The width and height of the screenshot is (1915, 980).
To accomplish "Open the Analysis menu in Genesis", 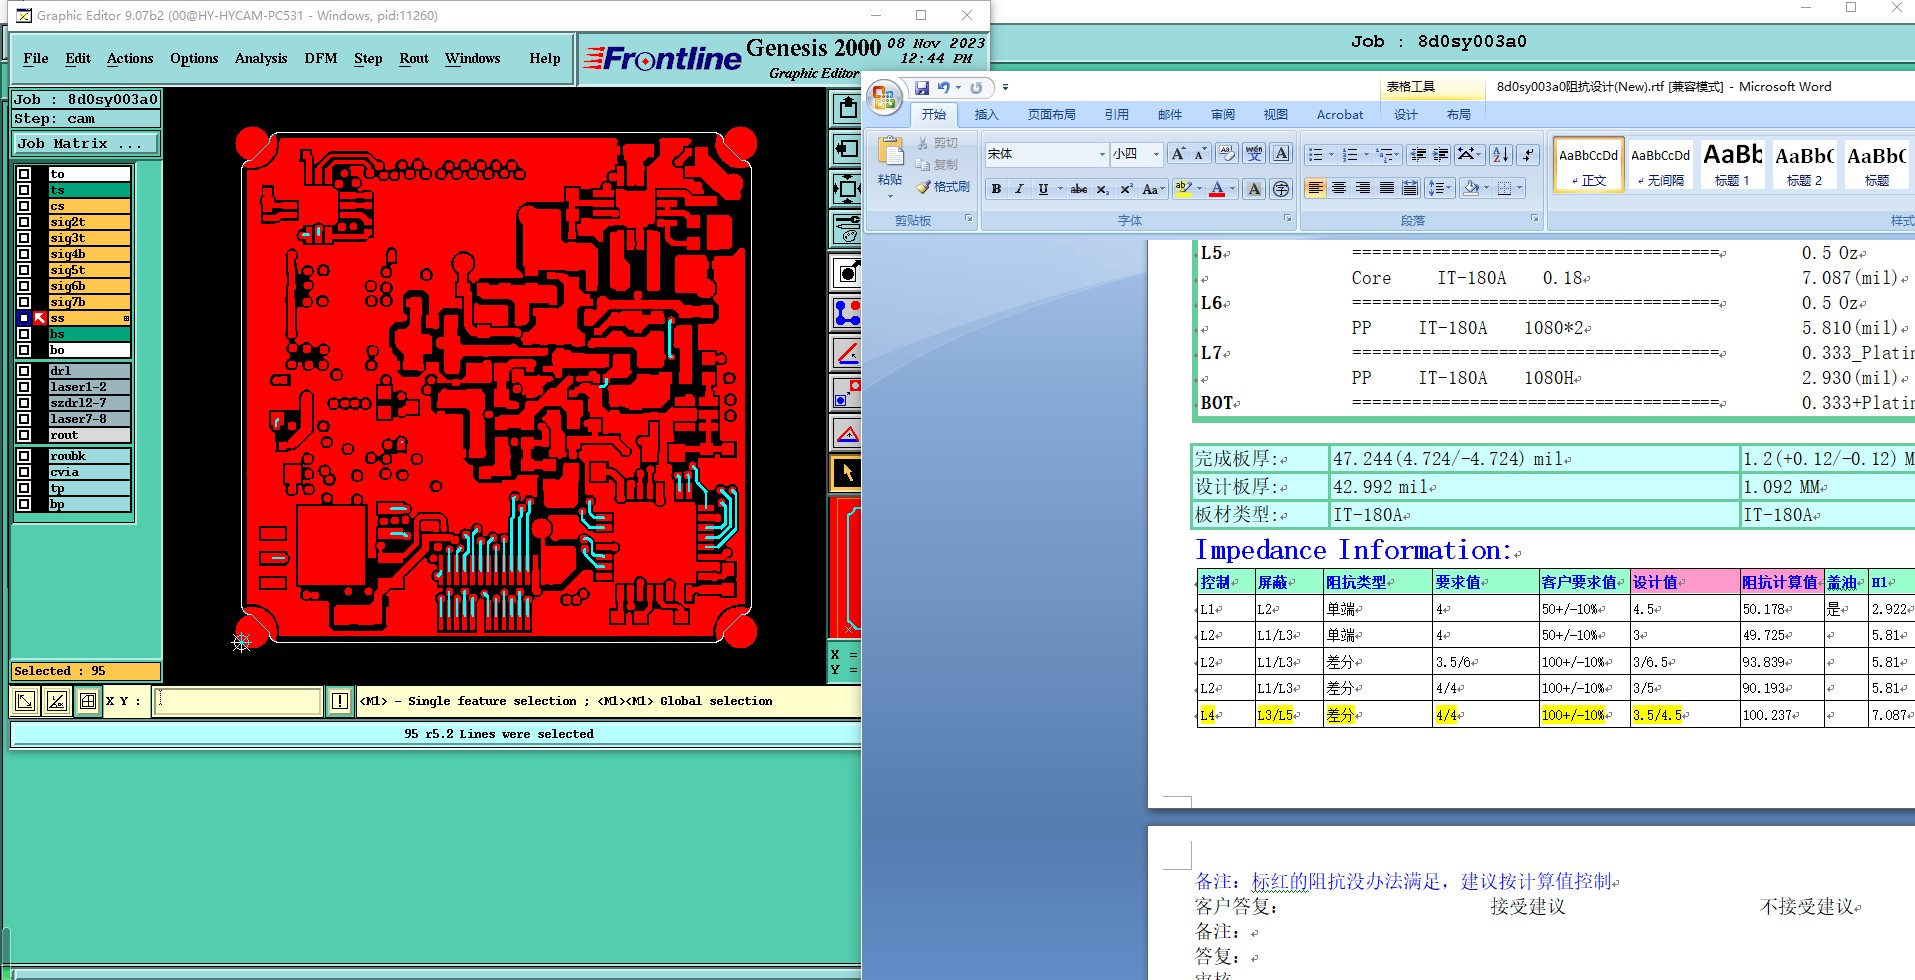I will point(261,58).
